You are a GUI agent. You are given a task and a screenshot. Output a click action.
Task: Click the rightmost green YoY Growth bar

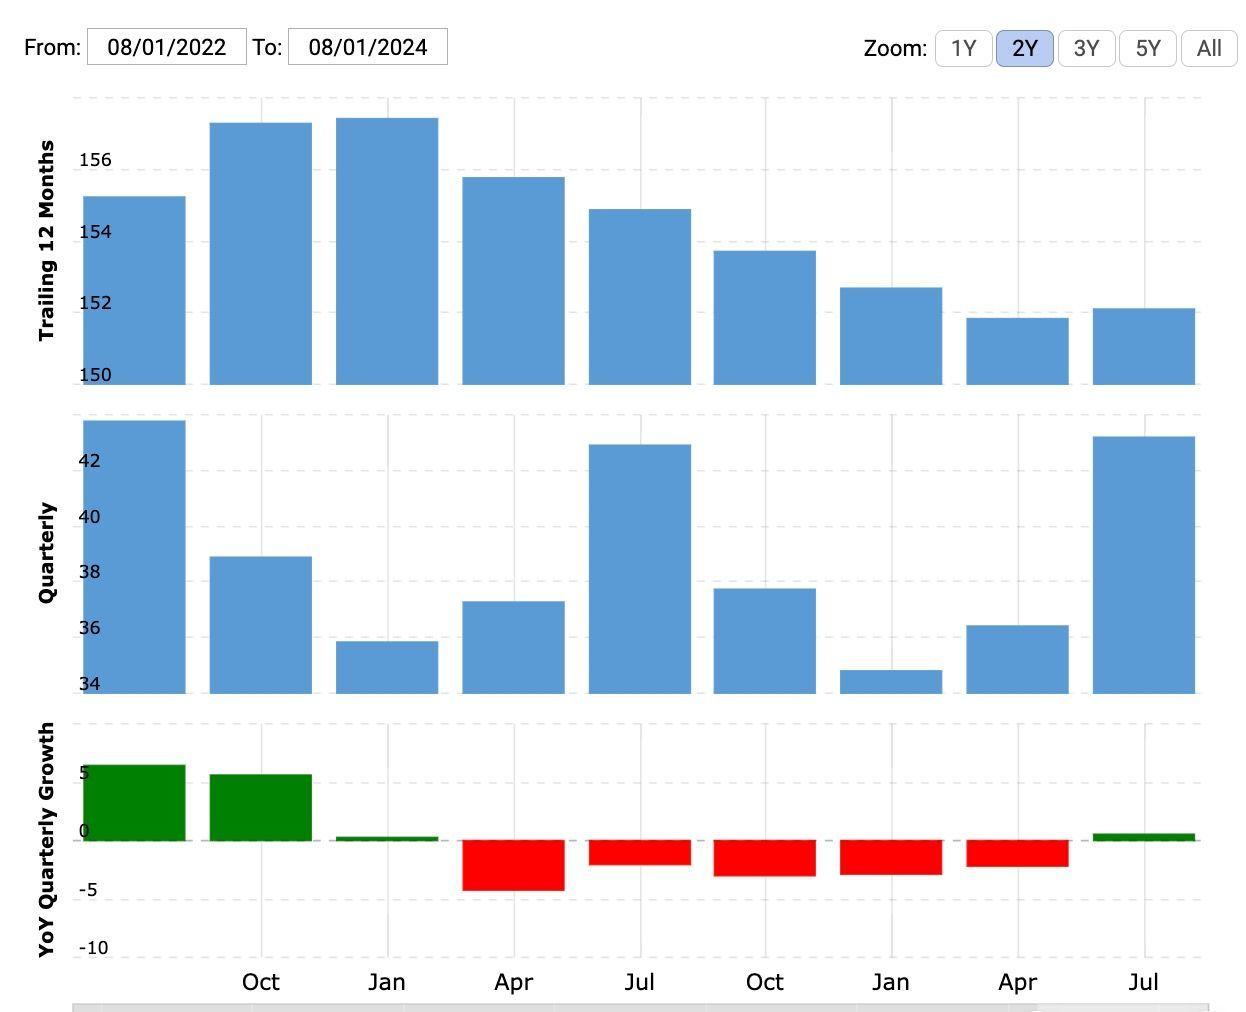click(1143, 837)
